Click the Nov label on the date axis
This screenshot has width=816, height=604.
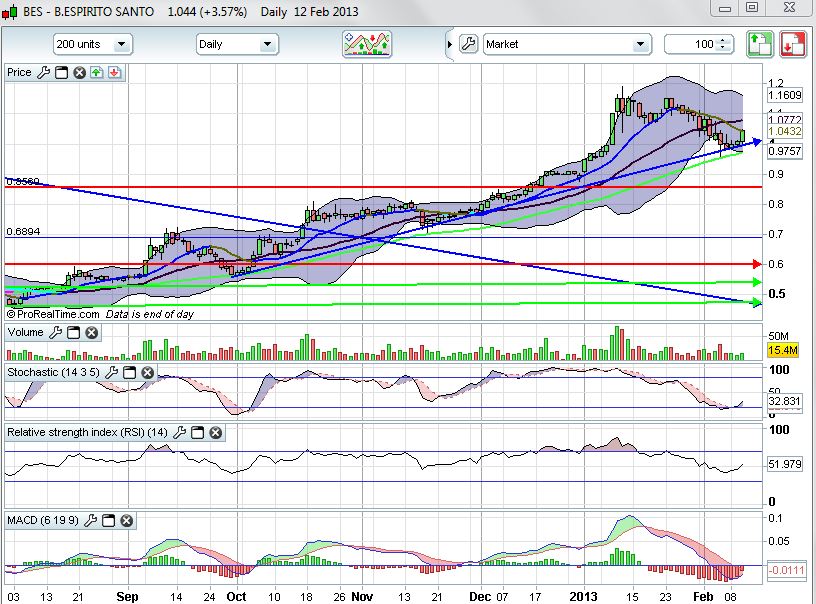(362, 596)
